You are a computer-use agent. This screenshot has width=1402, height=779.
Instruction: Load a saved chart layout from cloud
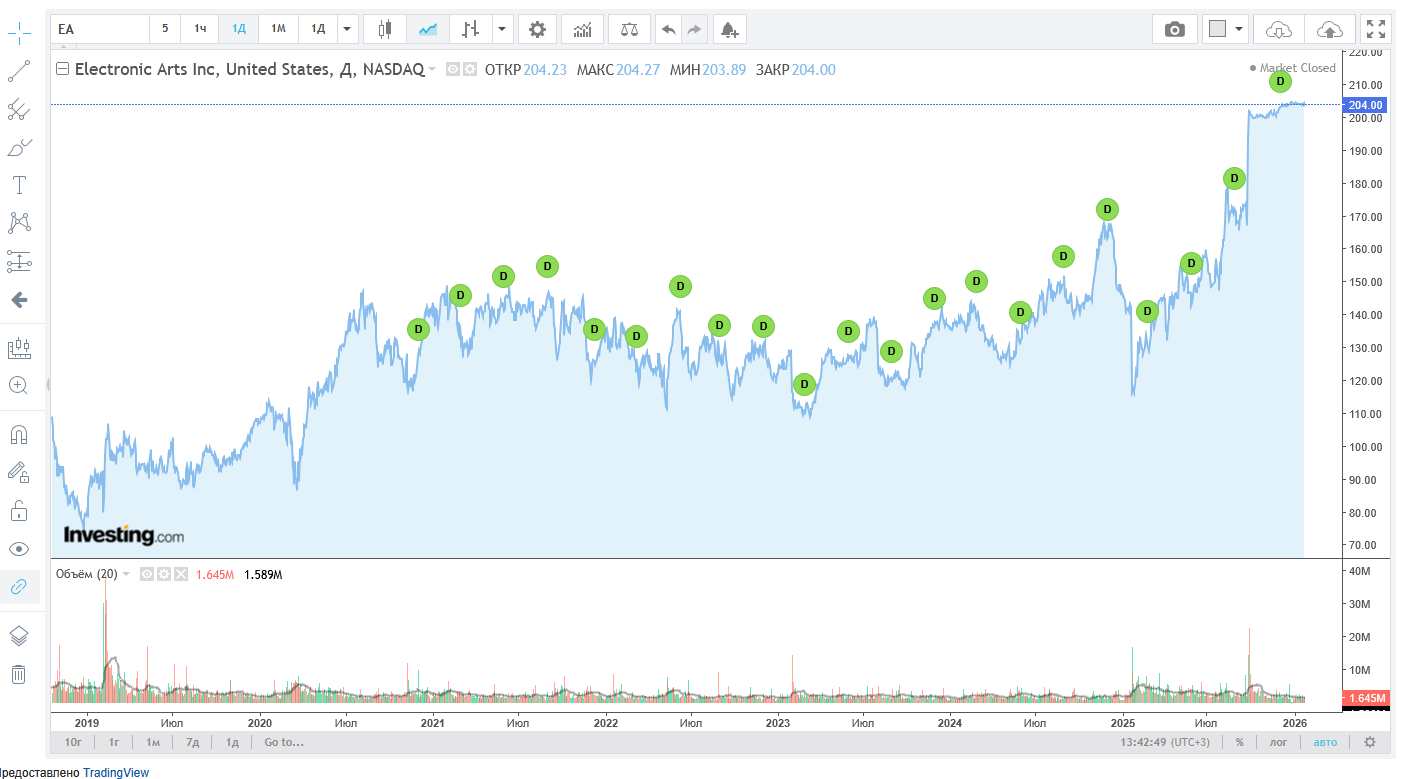click(1278, 29)
